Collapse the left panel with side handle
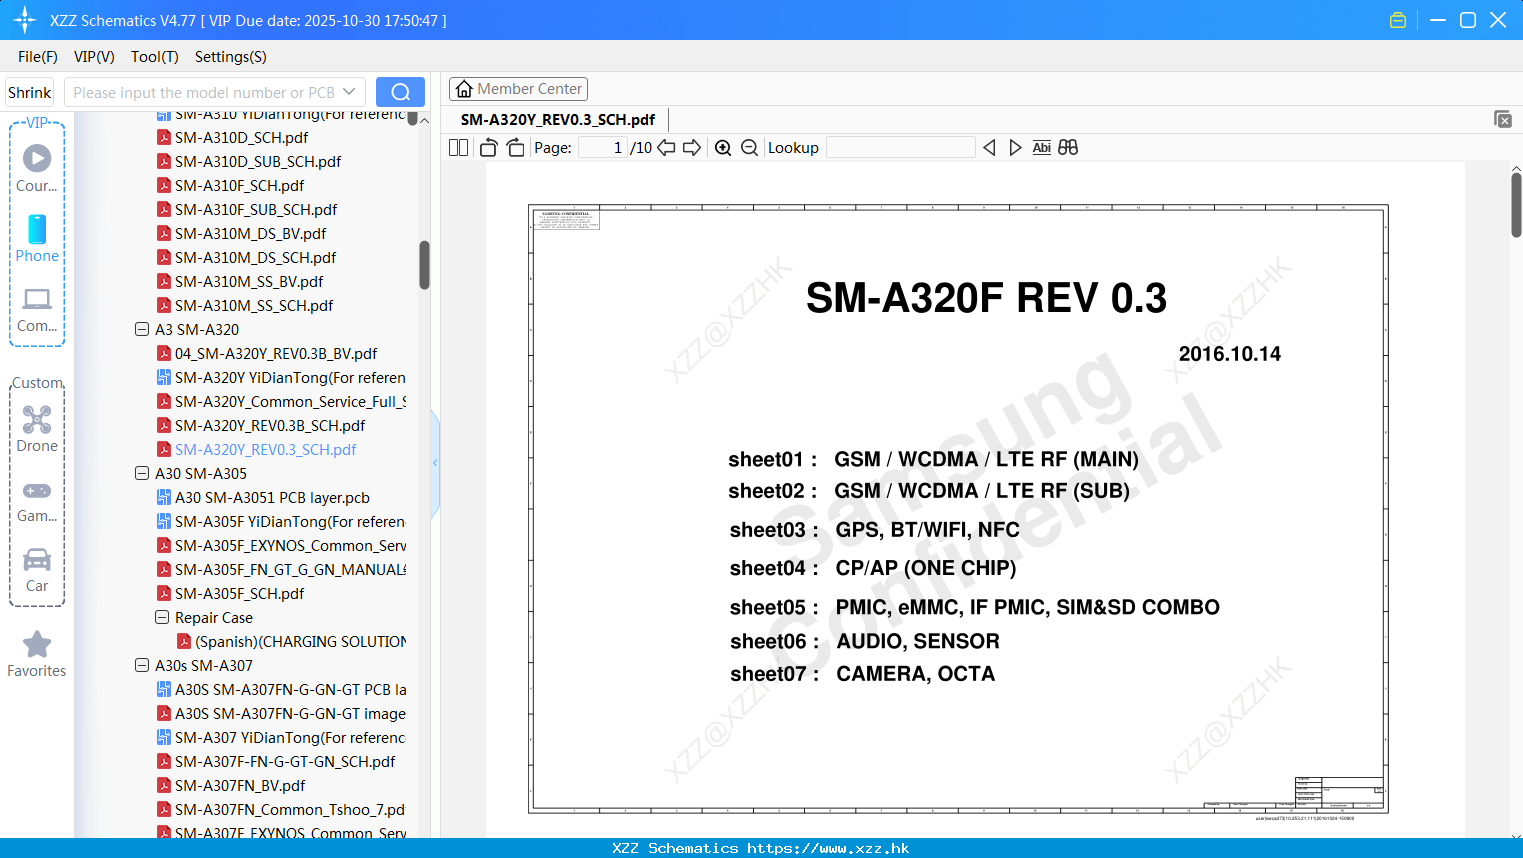This screenshot has width=1523, height=858. [x=435, y=462]
